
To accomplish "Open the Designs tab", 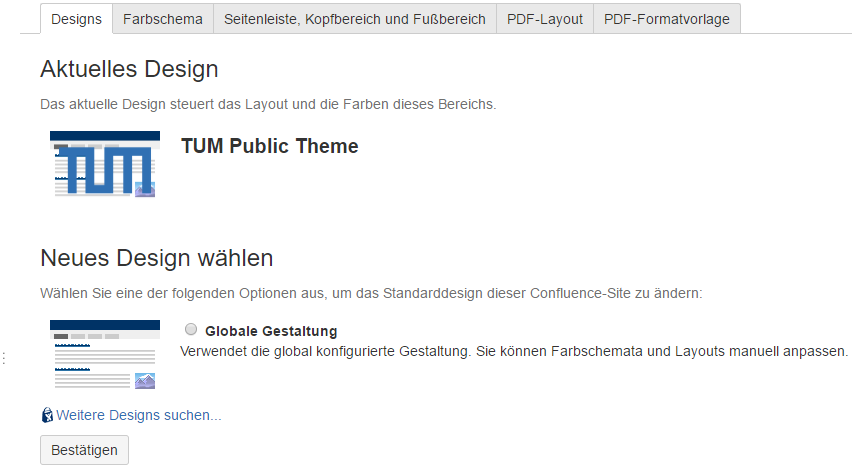I will (x=76, y=19).
